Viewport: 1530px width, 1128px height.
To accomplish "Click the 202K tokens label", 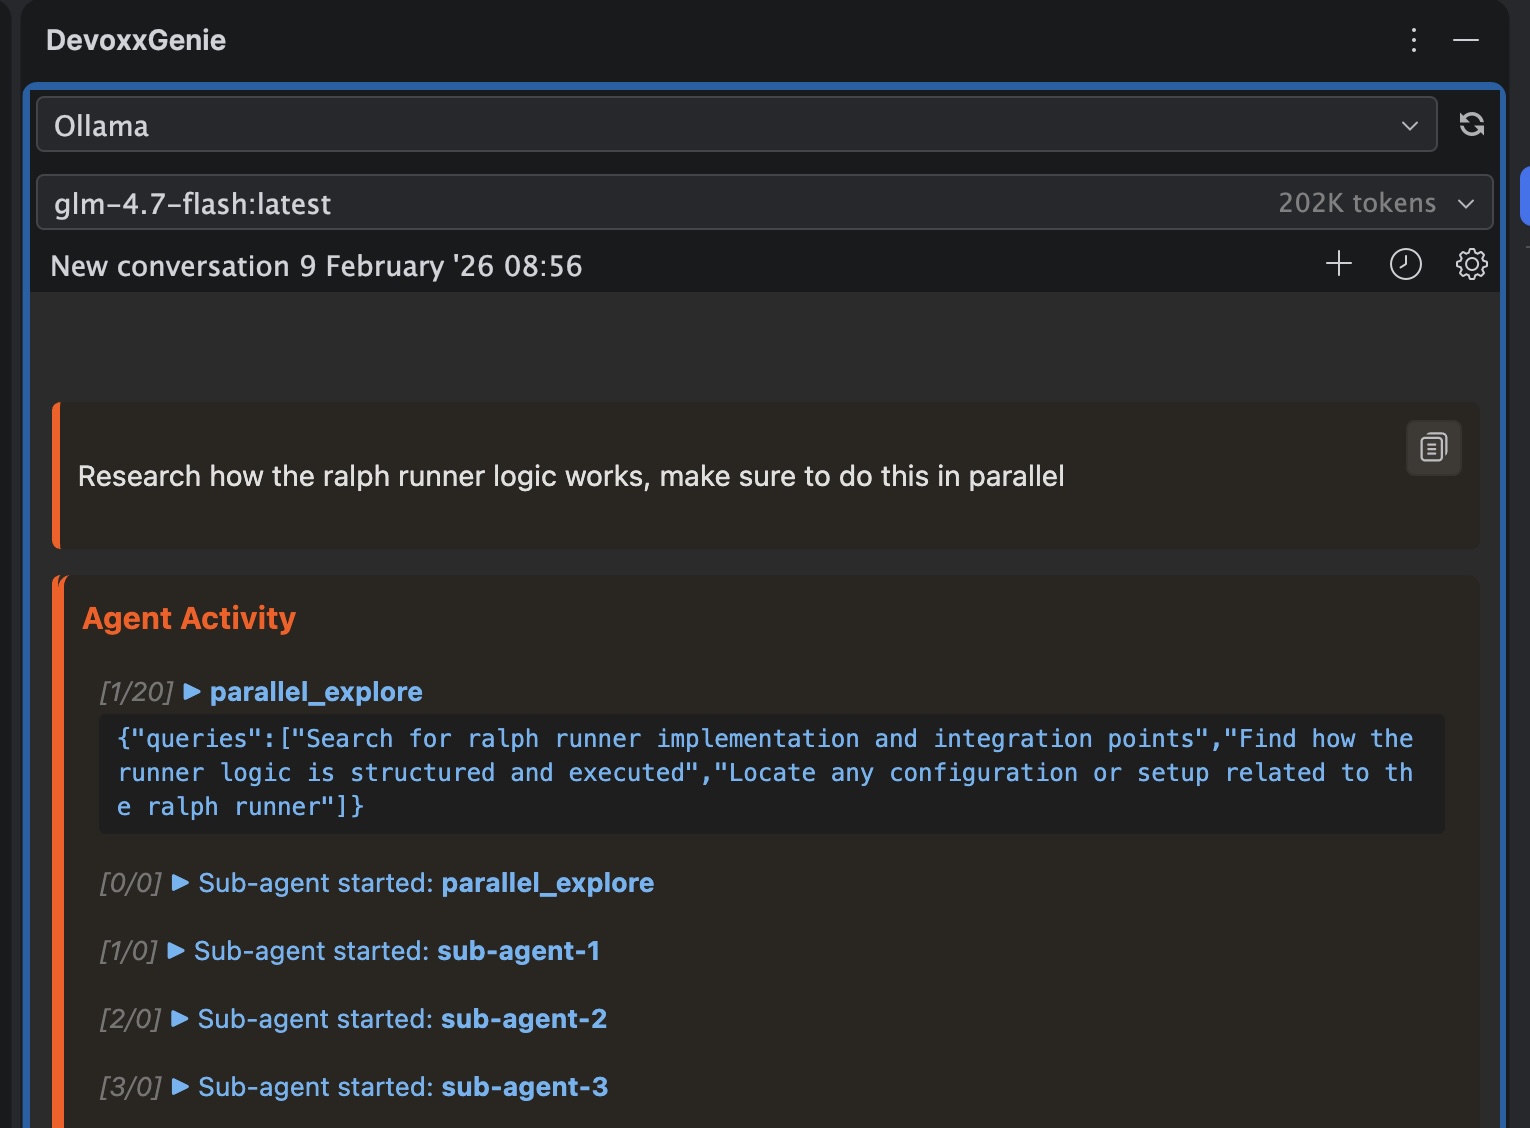I will coord(1357,203).
